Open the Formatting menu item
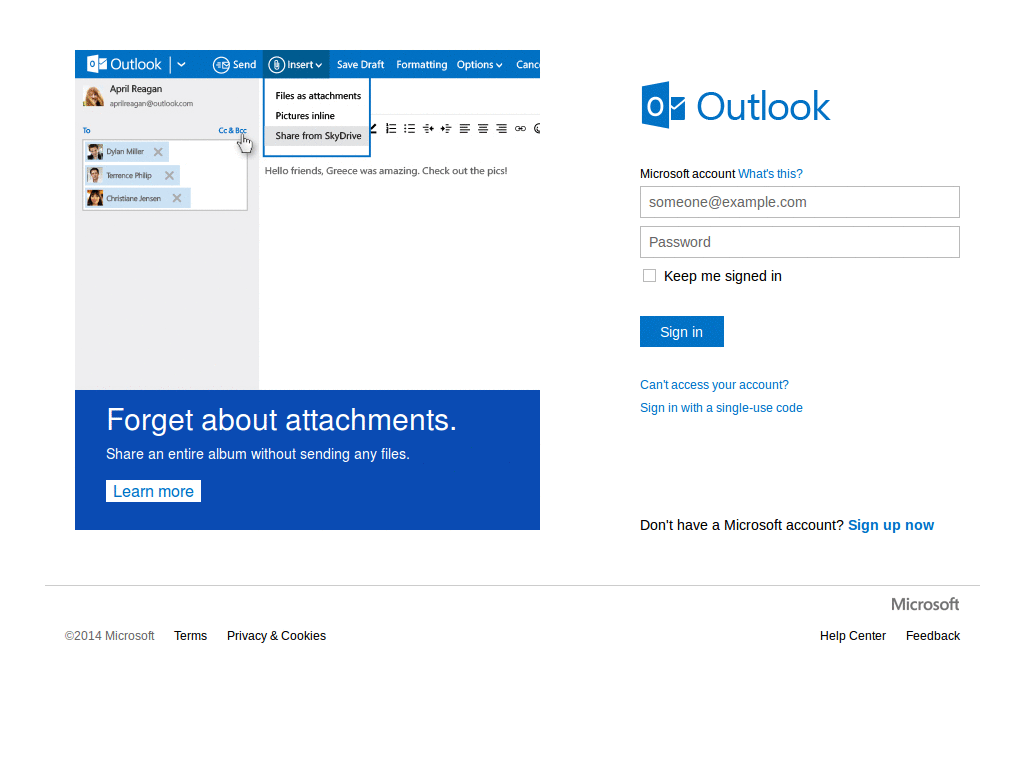 [x=421, y=65]
